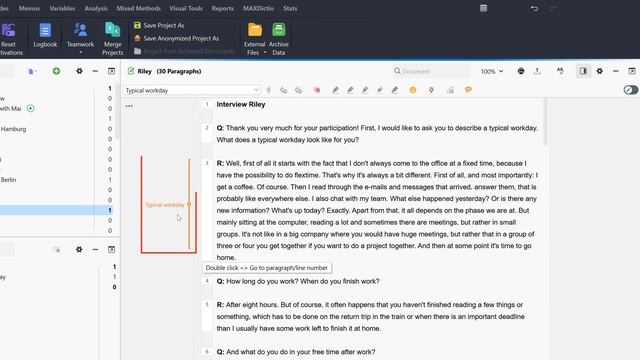Image resolution: width=640 pixels, height=360 pixels.
Task: Click the AB text check icon
Action: (x=560, y=71)
